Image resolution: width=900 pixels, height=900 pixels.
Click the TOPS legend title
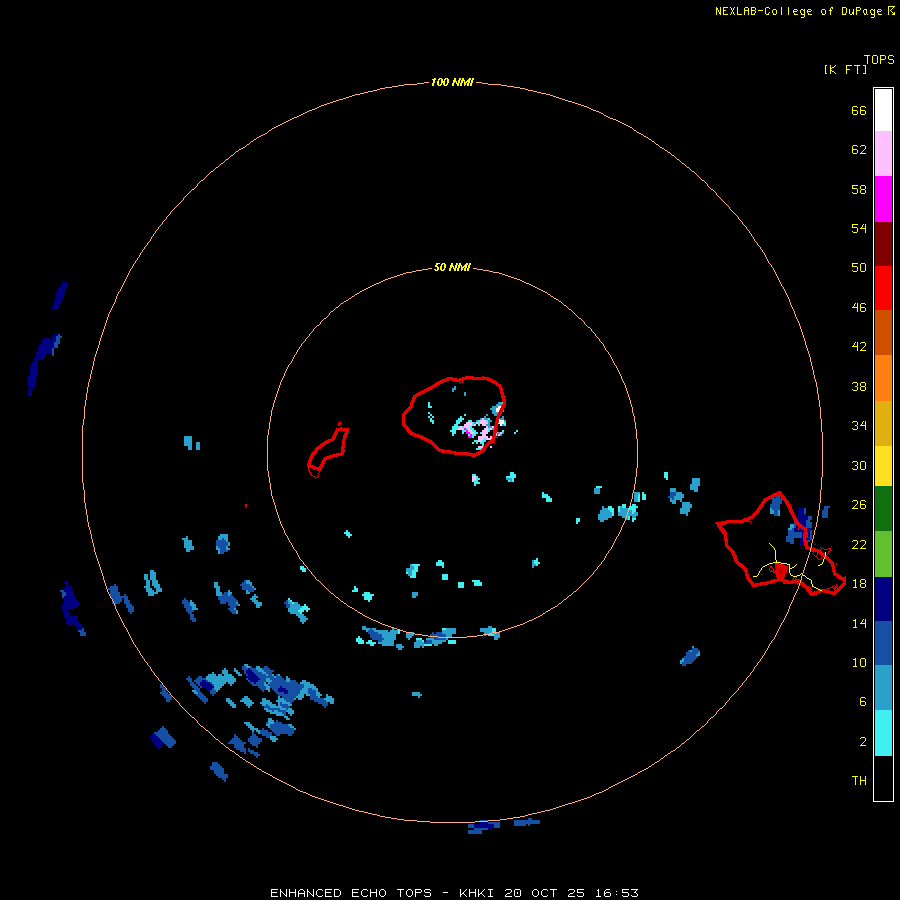click(879, 59)
